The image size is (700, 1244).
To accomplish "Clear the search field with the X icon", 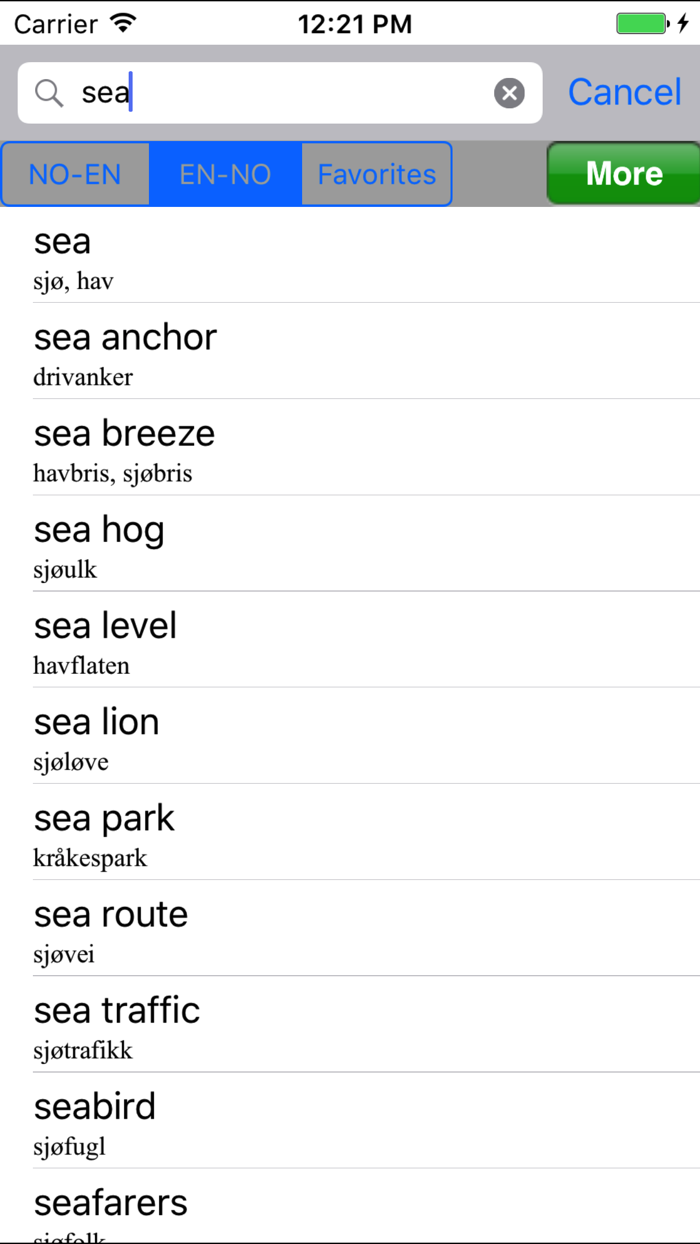I will (x=510, y=92).
